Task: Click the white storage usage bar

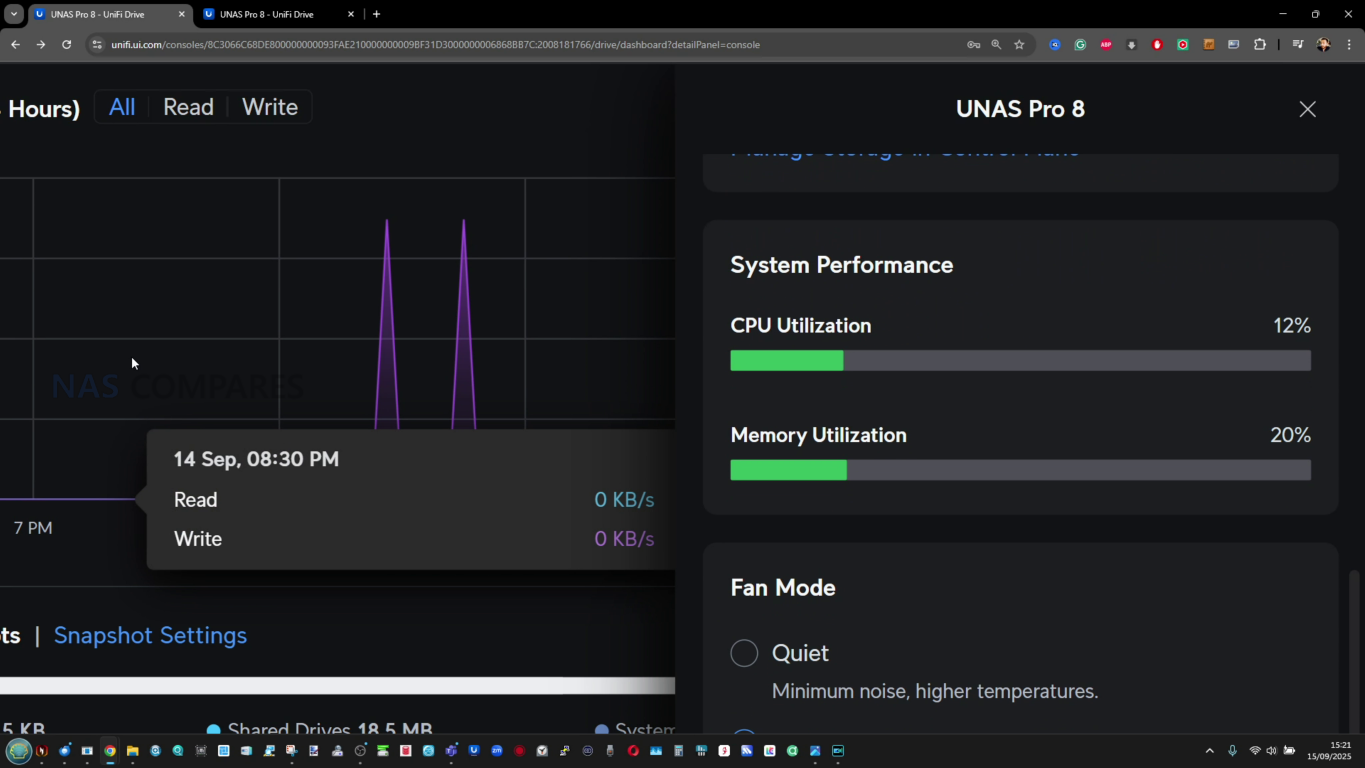Action: pos(337,685)
